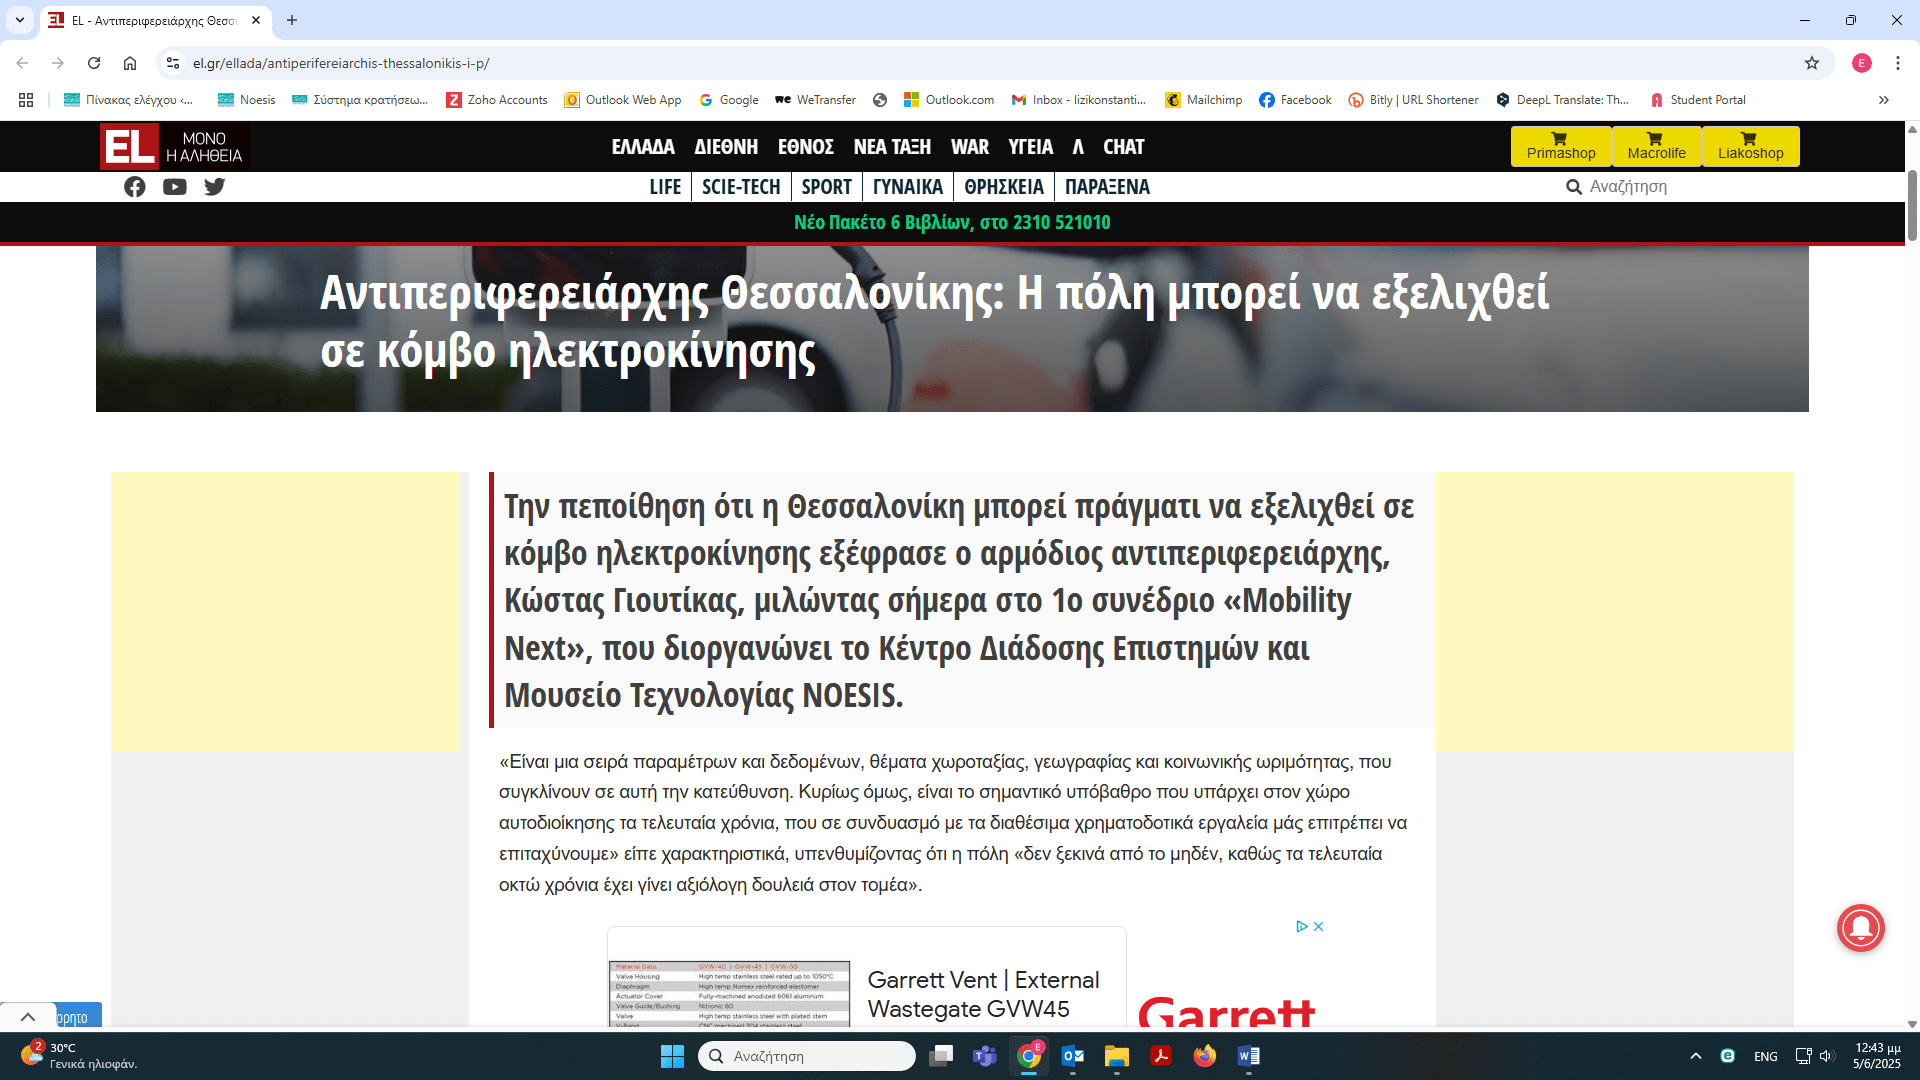This screenshot has width=1920, height=1080.
Task: Open the tab search dropdown arrow
Action: 19,20
